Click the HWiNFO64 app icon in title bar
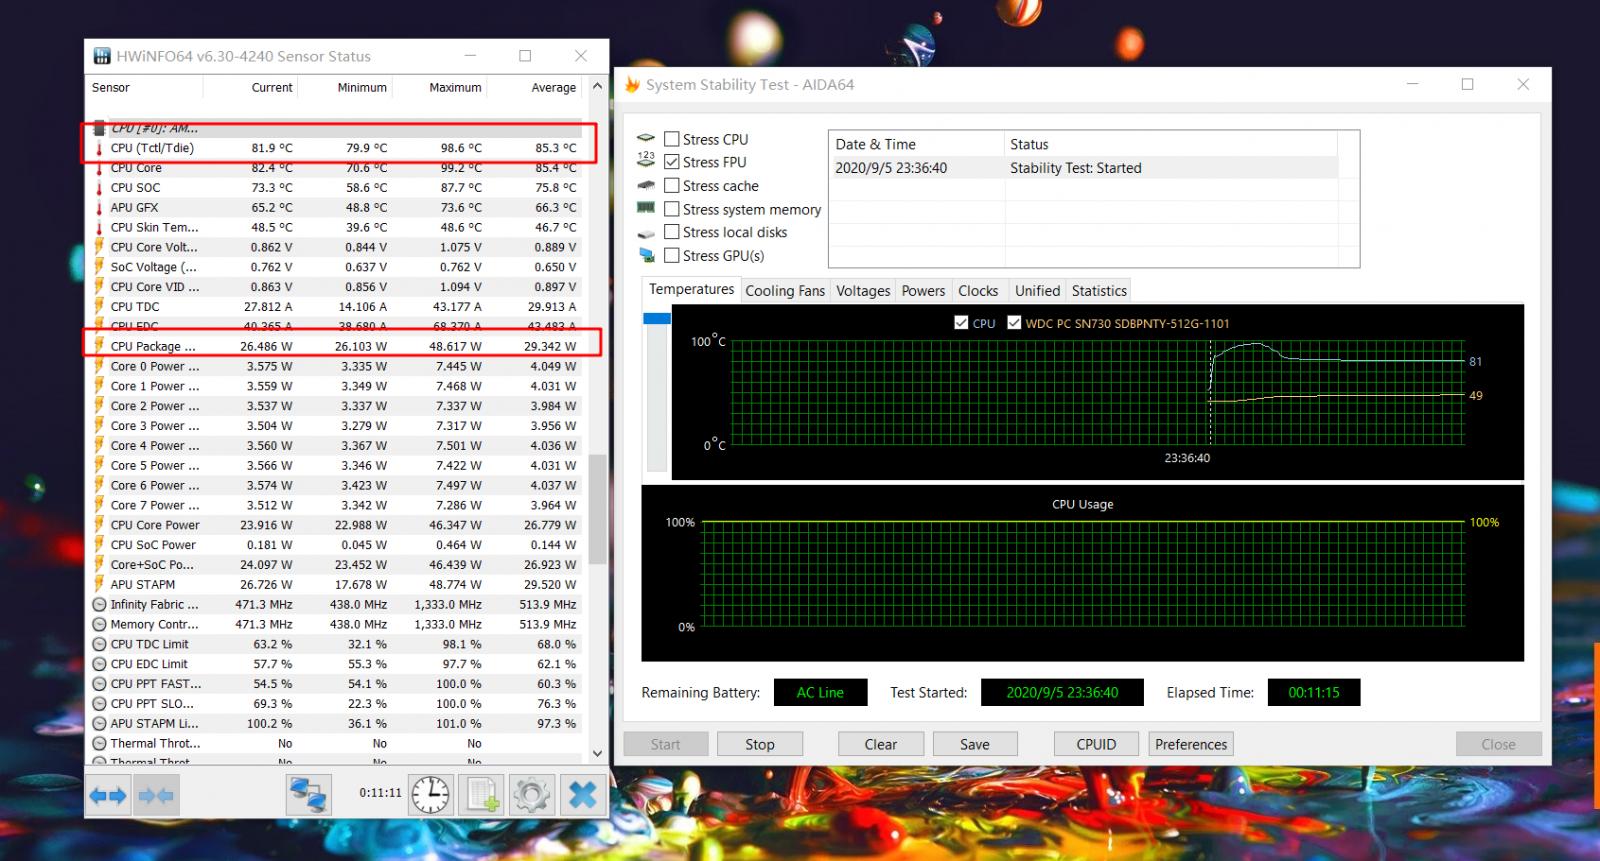 pos(102,56)
